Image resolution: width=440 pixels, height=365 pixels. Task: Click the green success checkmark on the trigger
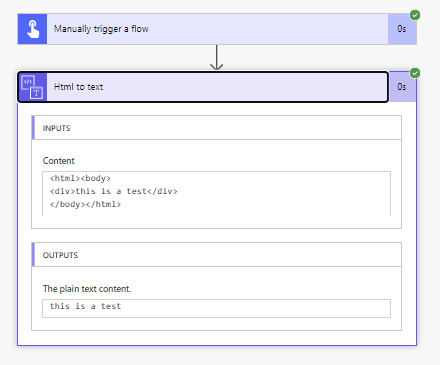click(x=415, y=15)
